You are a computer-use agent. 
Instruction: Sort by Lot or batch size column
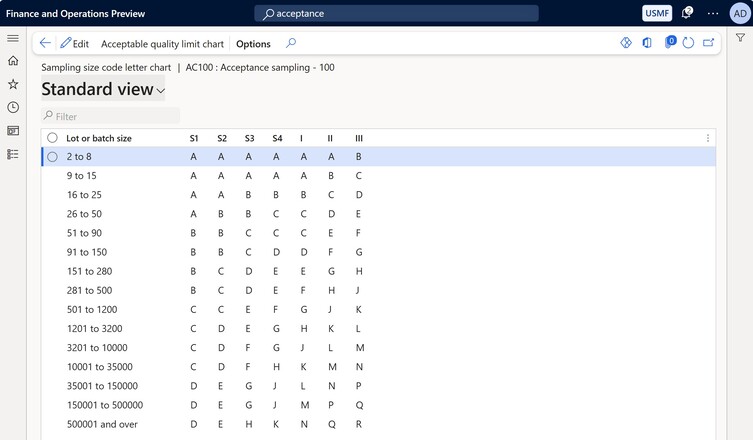(99, 138)
